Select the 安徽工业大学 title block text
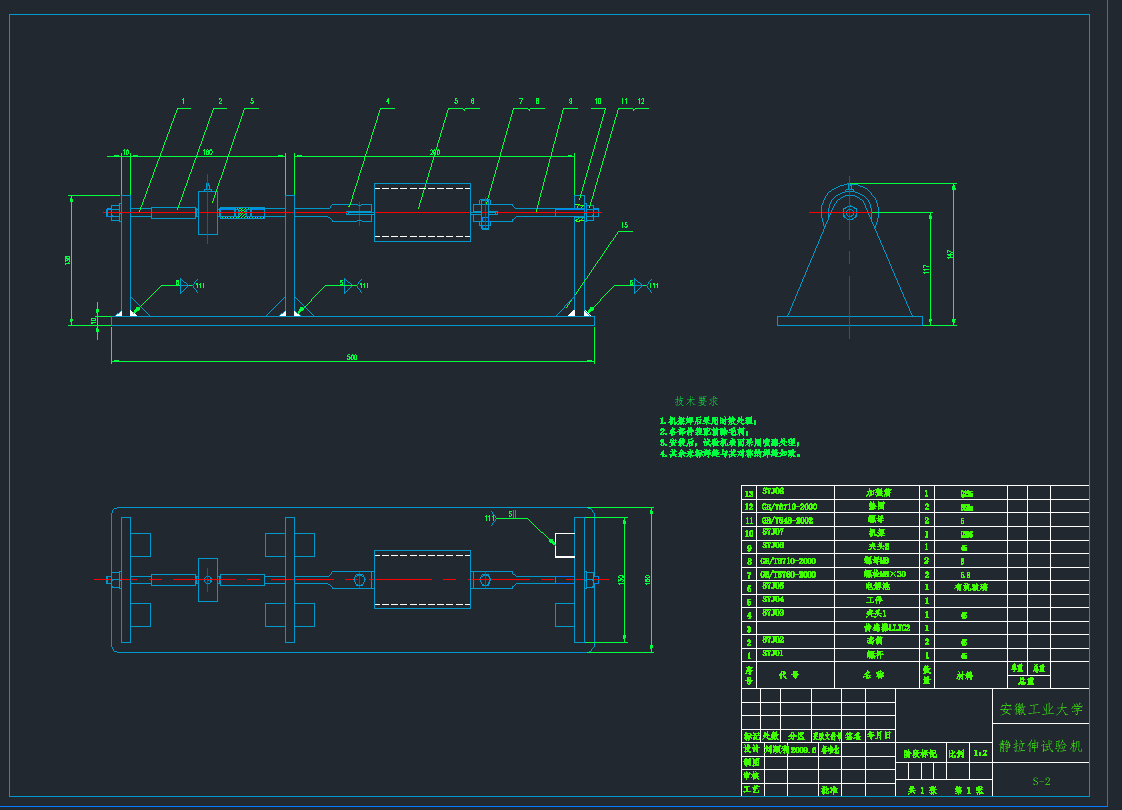This screenshot has height=810, width=1122. point(1041,709)
